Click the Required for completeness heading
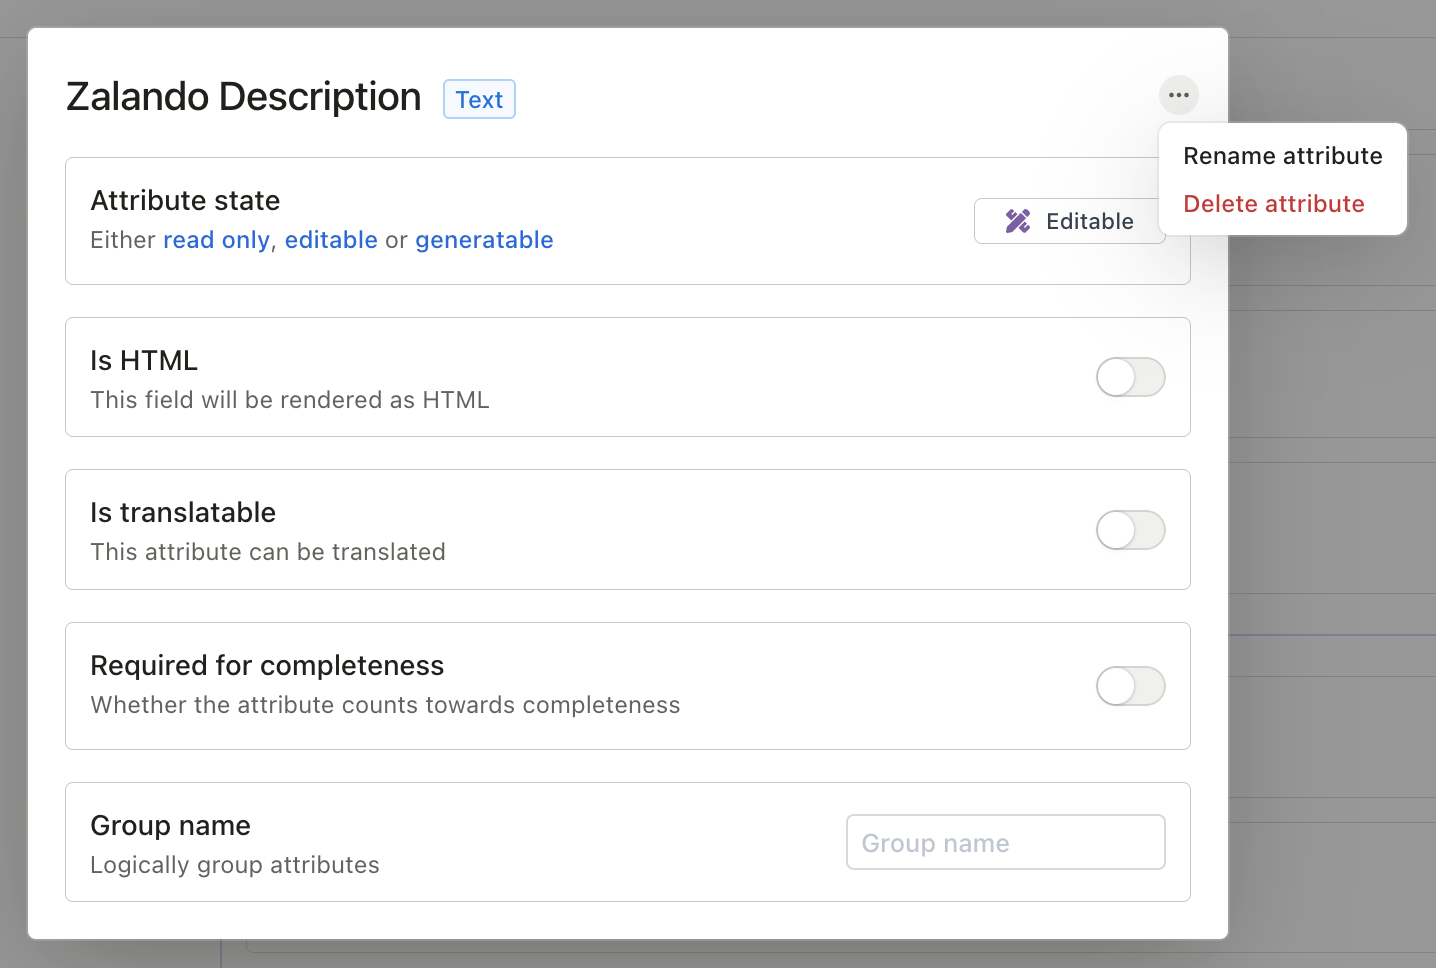The image size is (1436, 968). coord(267,665)
